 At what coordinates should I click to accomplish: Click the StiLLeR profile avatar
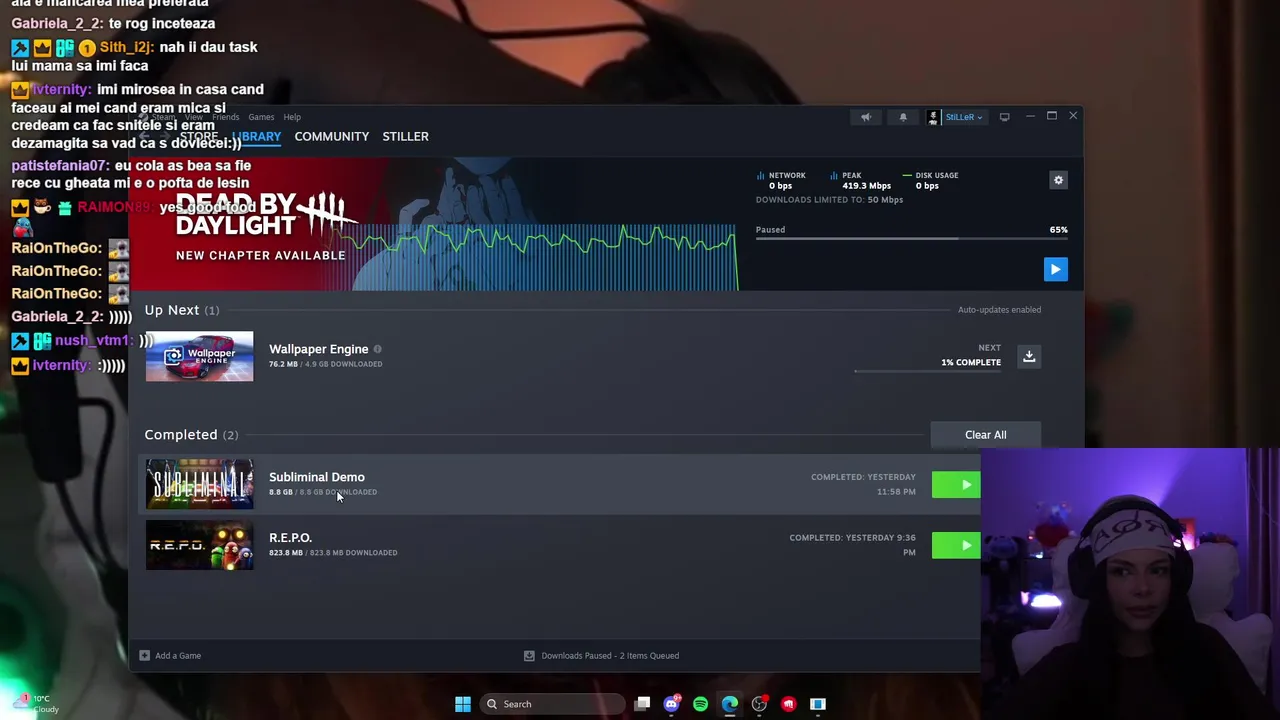tap(933, 117)
